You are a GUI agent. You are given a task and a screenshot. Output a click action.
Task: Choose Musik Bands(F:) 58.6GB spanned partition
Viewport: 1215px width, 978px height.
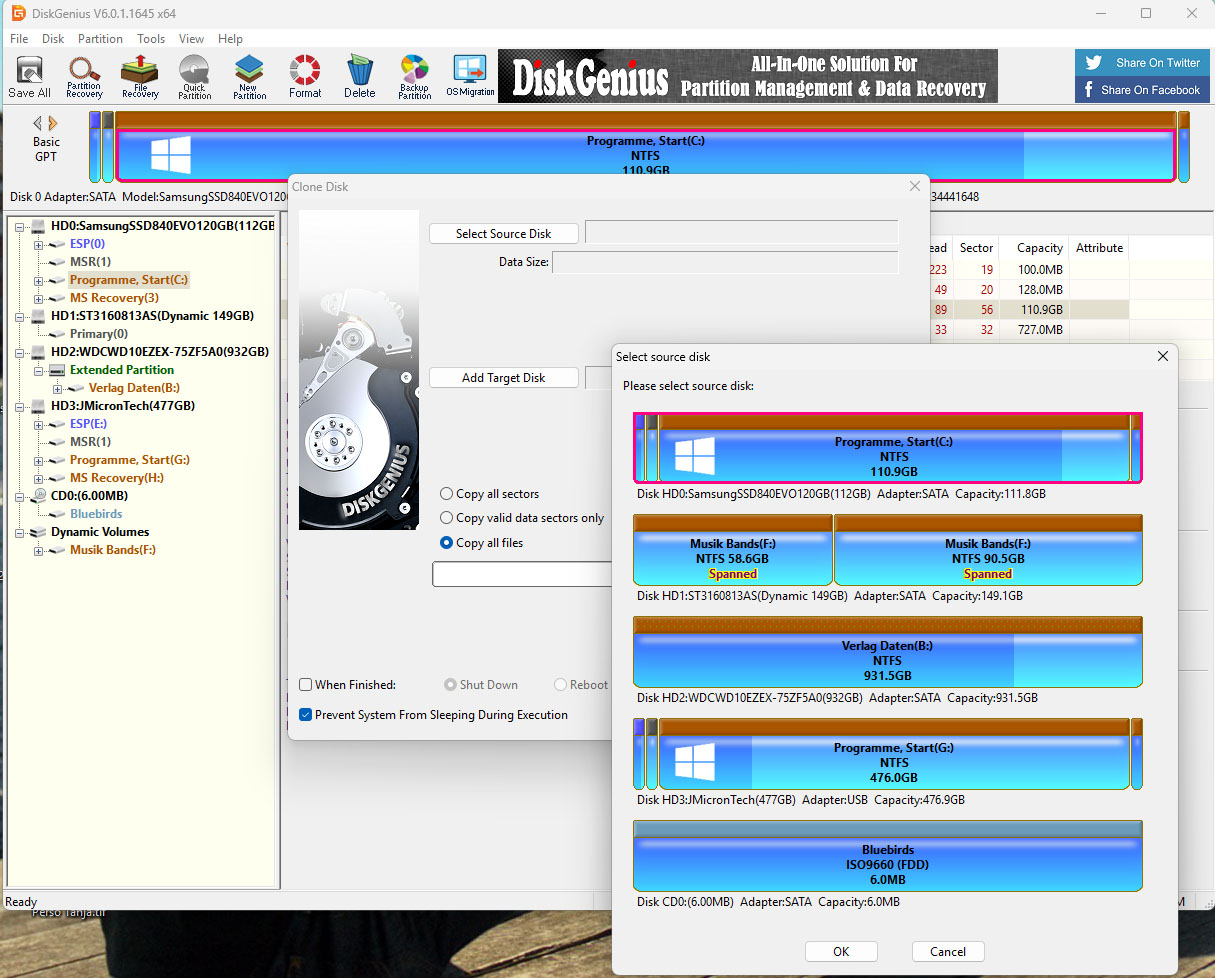coord(733,550)
